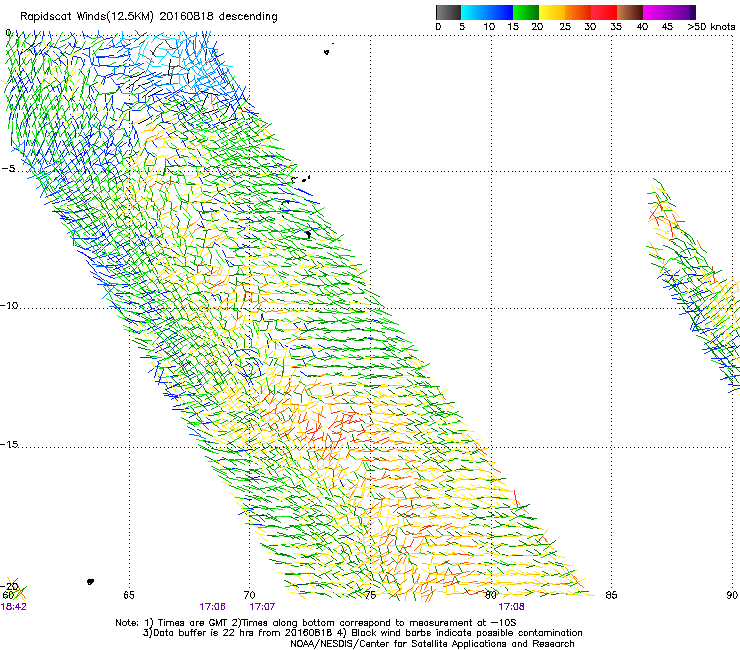This screenshot has height=650, width=740.
Task: Click the gray 0-5 knots color swatch
Action: [x=448, y=12]
